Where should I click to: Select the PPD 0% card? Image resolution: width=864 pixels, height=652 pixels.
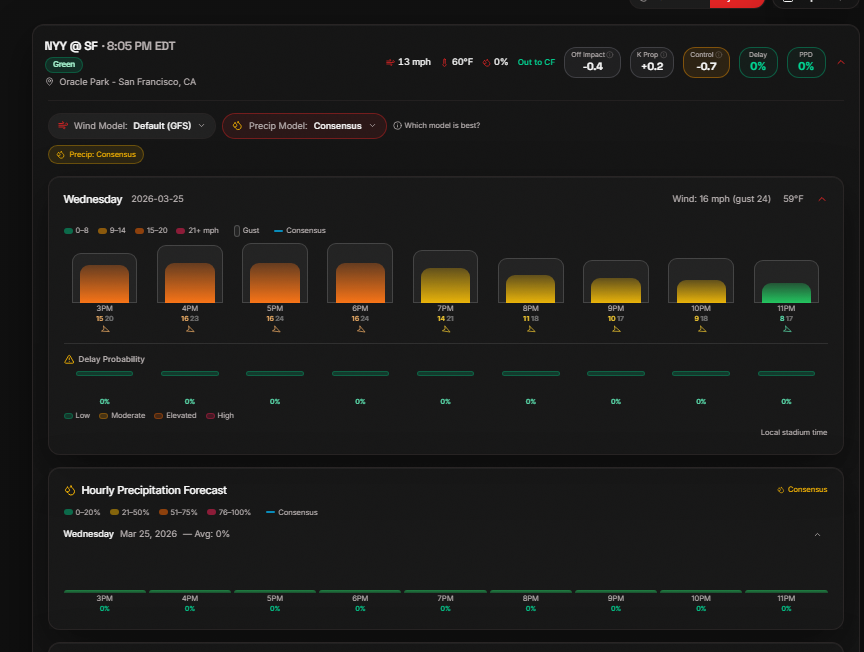click(806, 62)
